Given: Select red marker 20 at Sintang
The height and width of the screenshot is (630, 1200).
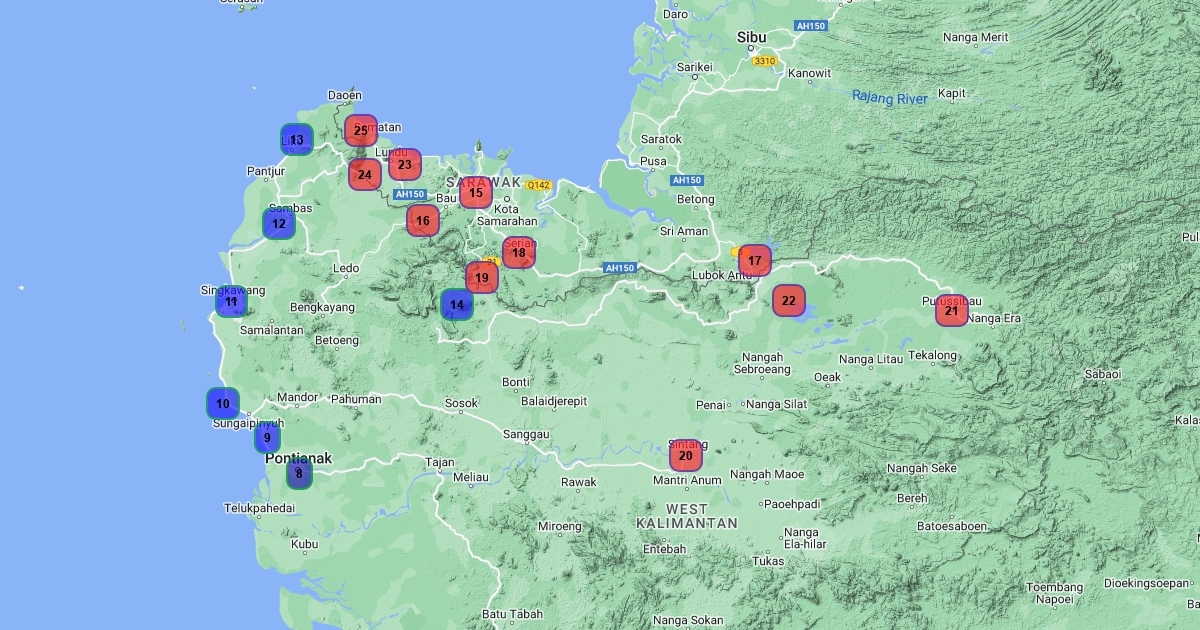Looking at the screenshot, I should point(685,456).
